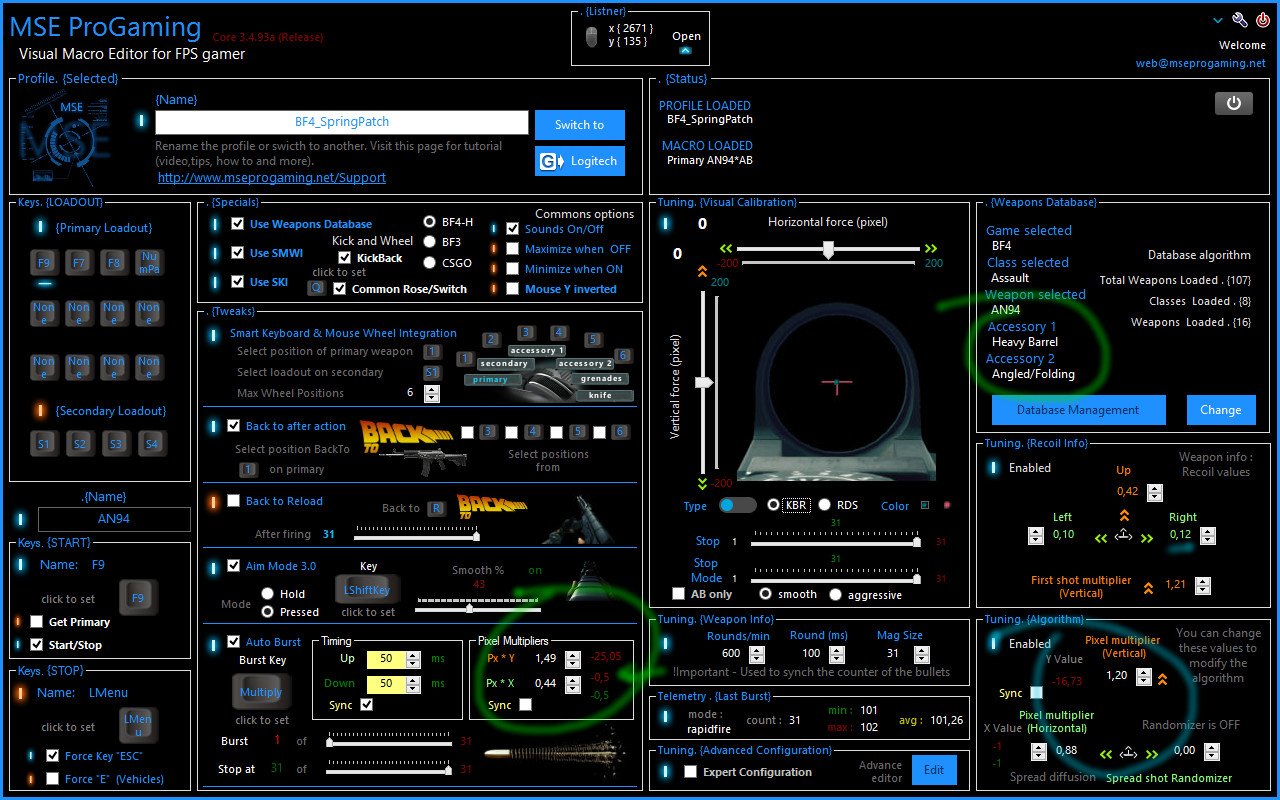The height and width of the screenshot is (800, 1280).
Task: Select the S2 key in Secondary Loadout
Action: pos(79,443)
